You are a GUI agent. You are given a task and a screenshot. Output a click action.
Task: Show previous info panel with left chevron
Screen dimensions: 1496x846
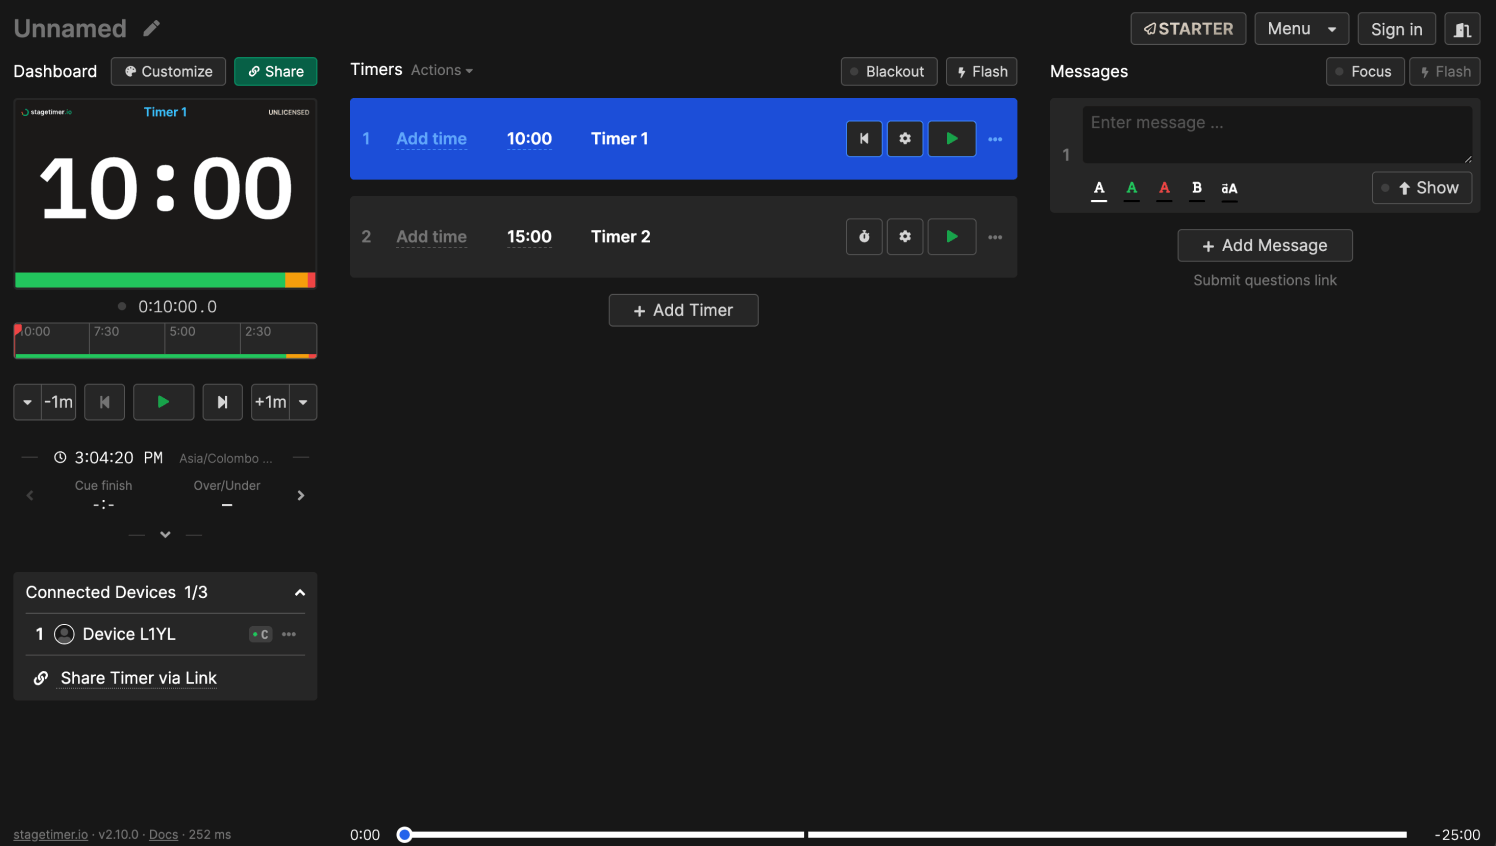click(x=30, y=495)
